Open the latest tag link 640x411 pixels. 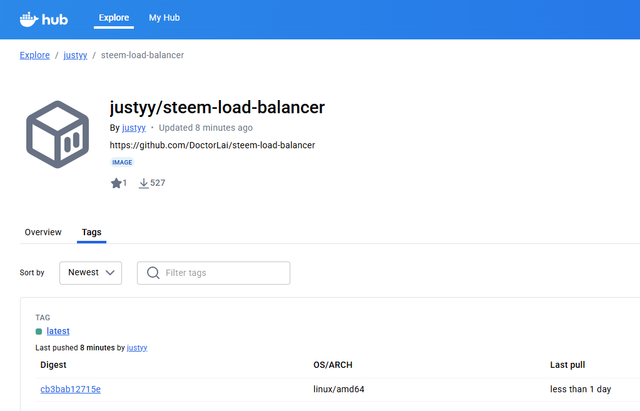58,331
